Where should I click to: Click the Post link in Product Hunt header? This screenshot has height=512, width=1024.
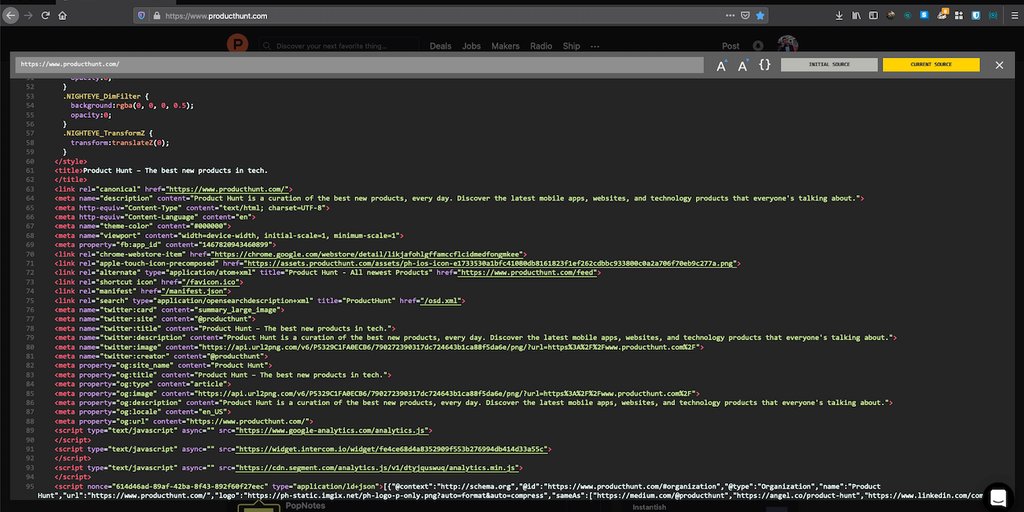coord(731,46)
